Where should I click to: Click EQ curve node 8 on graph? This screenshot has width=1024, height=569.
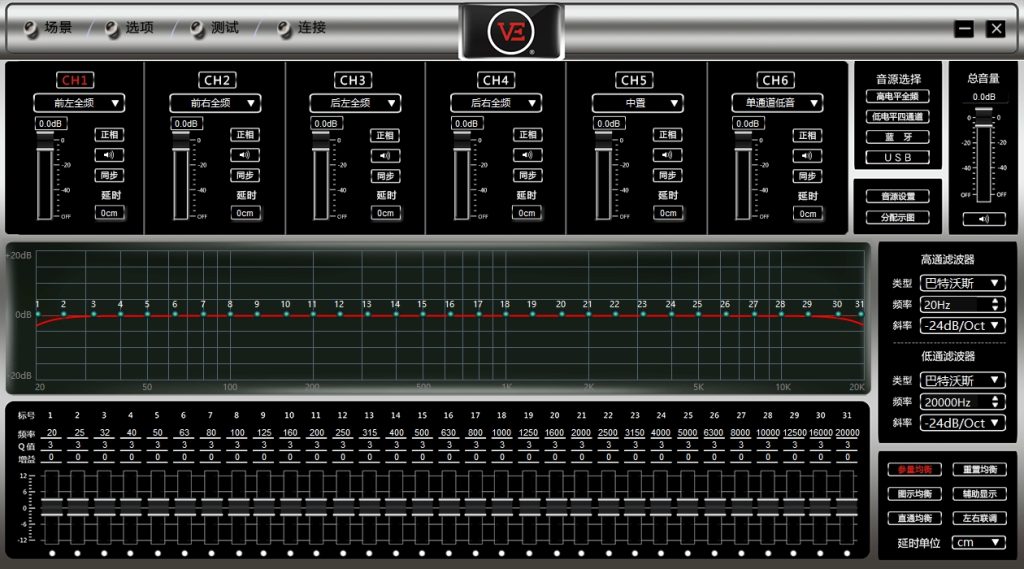pos(230,314)
